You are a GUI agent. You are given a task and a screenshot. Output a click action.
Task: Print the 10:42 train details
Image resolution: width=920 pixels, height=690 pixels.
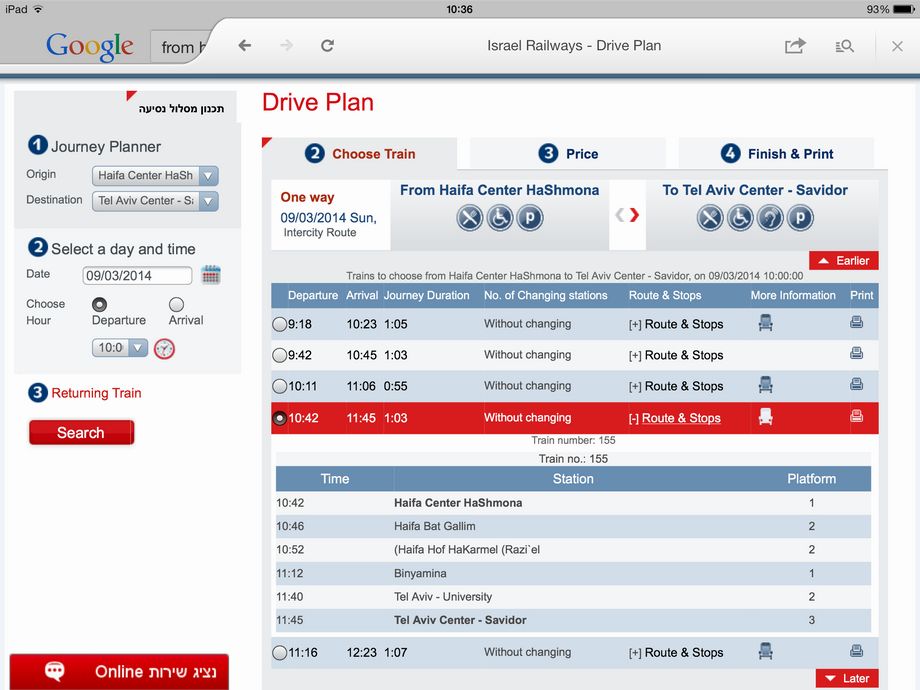point(857,416)
